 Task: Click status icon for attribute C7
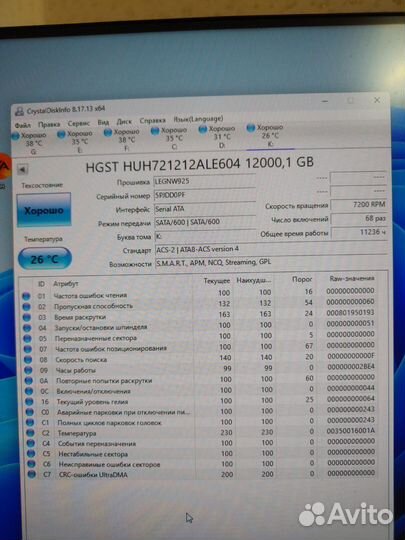click(32, 475)
